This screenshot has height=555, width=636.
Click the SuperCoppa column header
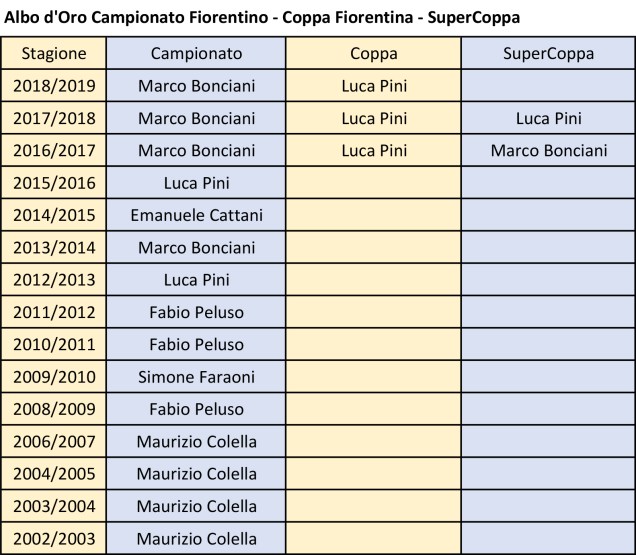(x=547, y=54)
